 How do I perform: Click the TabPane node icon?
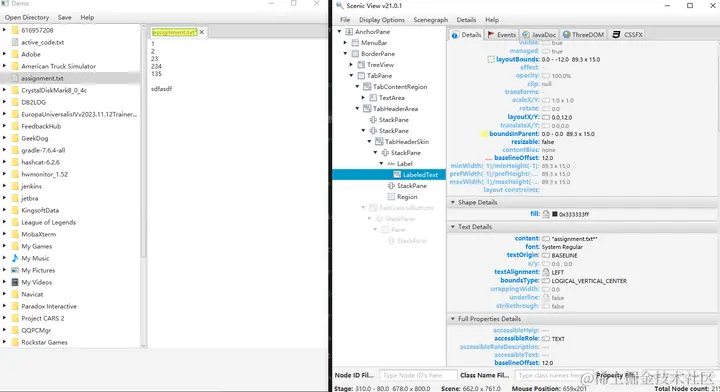point(361,76)
